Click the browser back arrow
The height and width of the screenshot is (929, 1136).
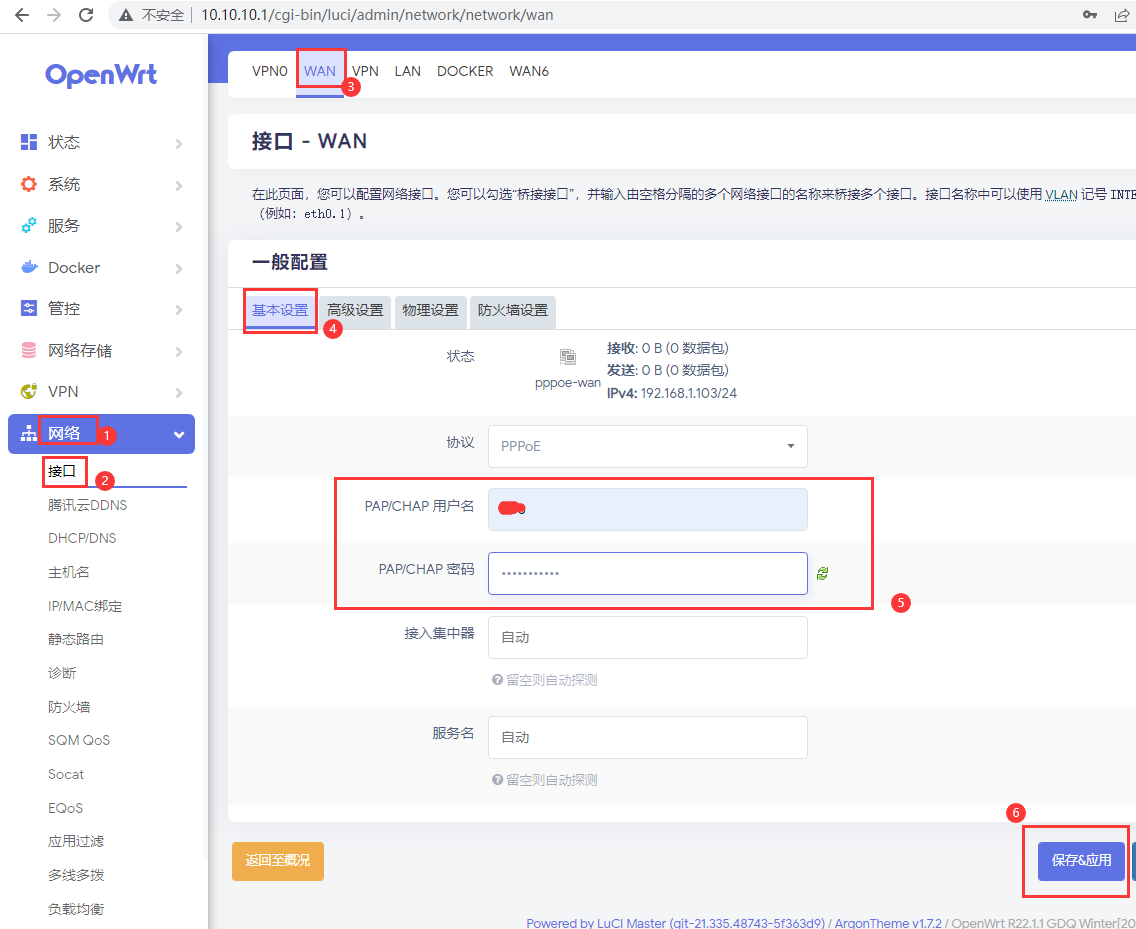(22, 14)
